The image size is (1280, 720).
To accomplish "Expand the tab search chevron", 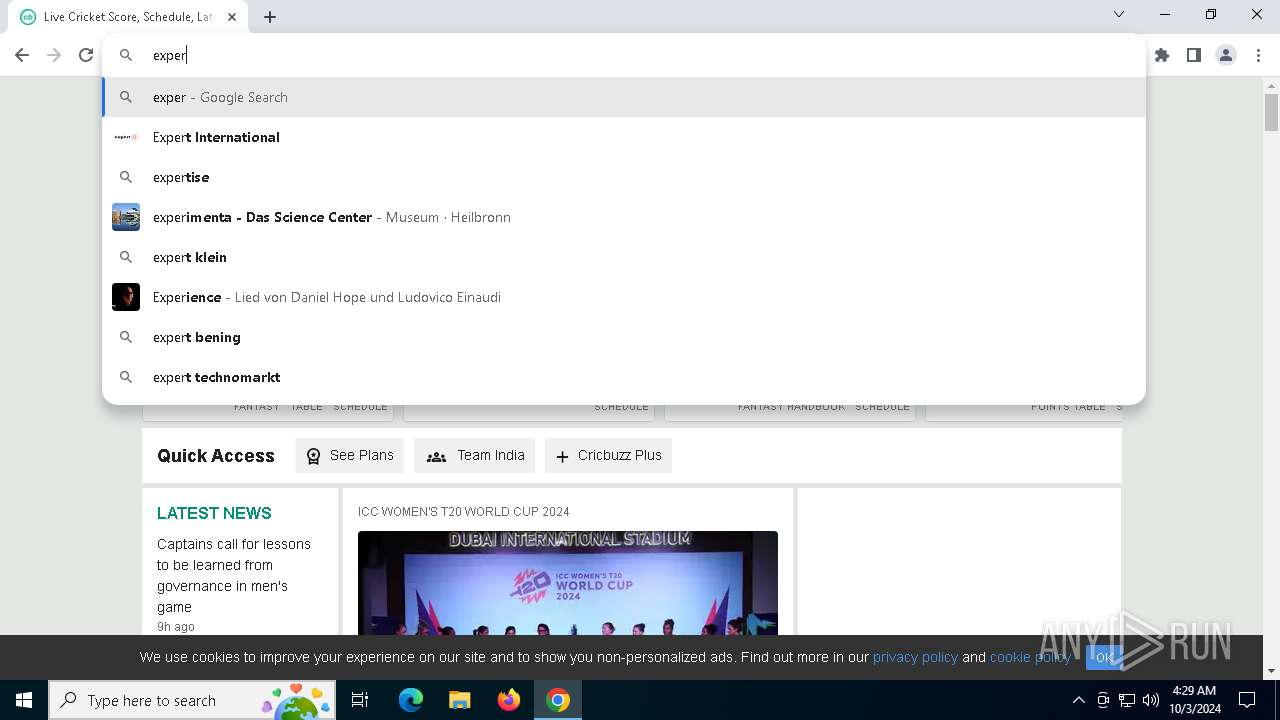I will click(1119, 14).
